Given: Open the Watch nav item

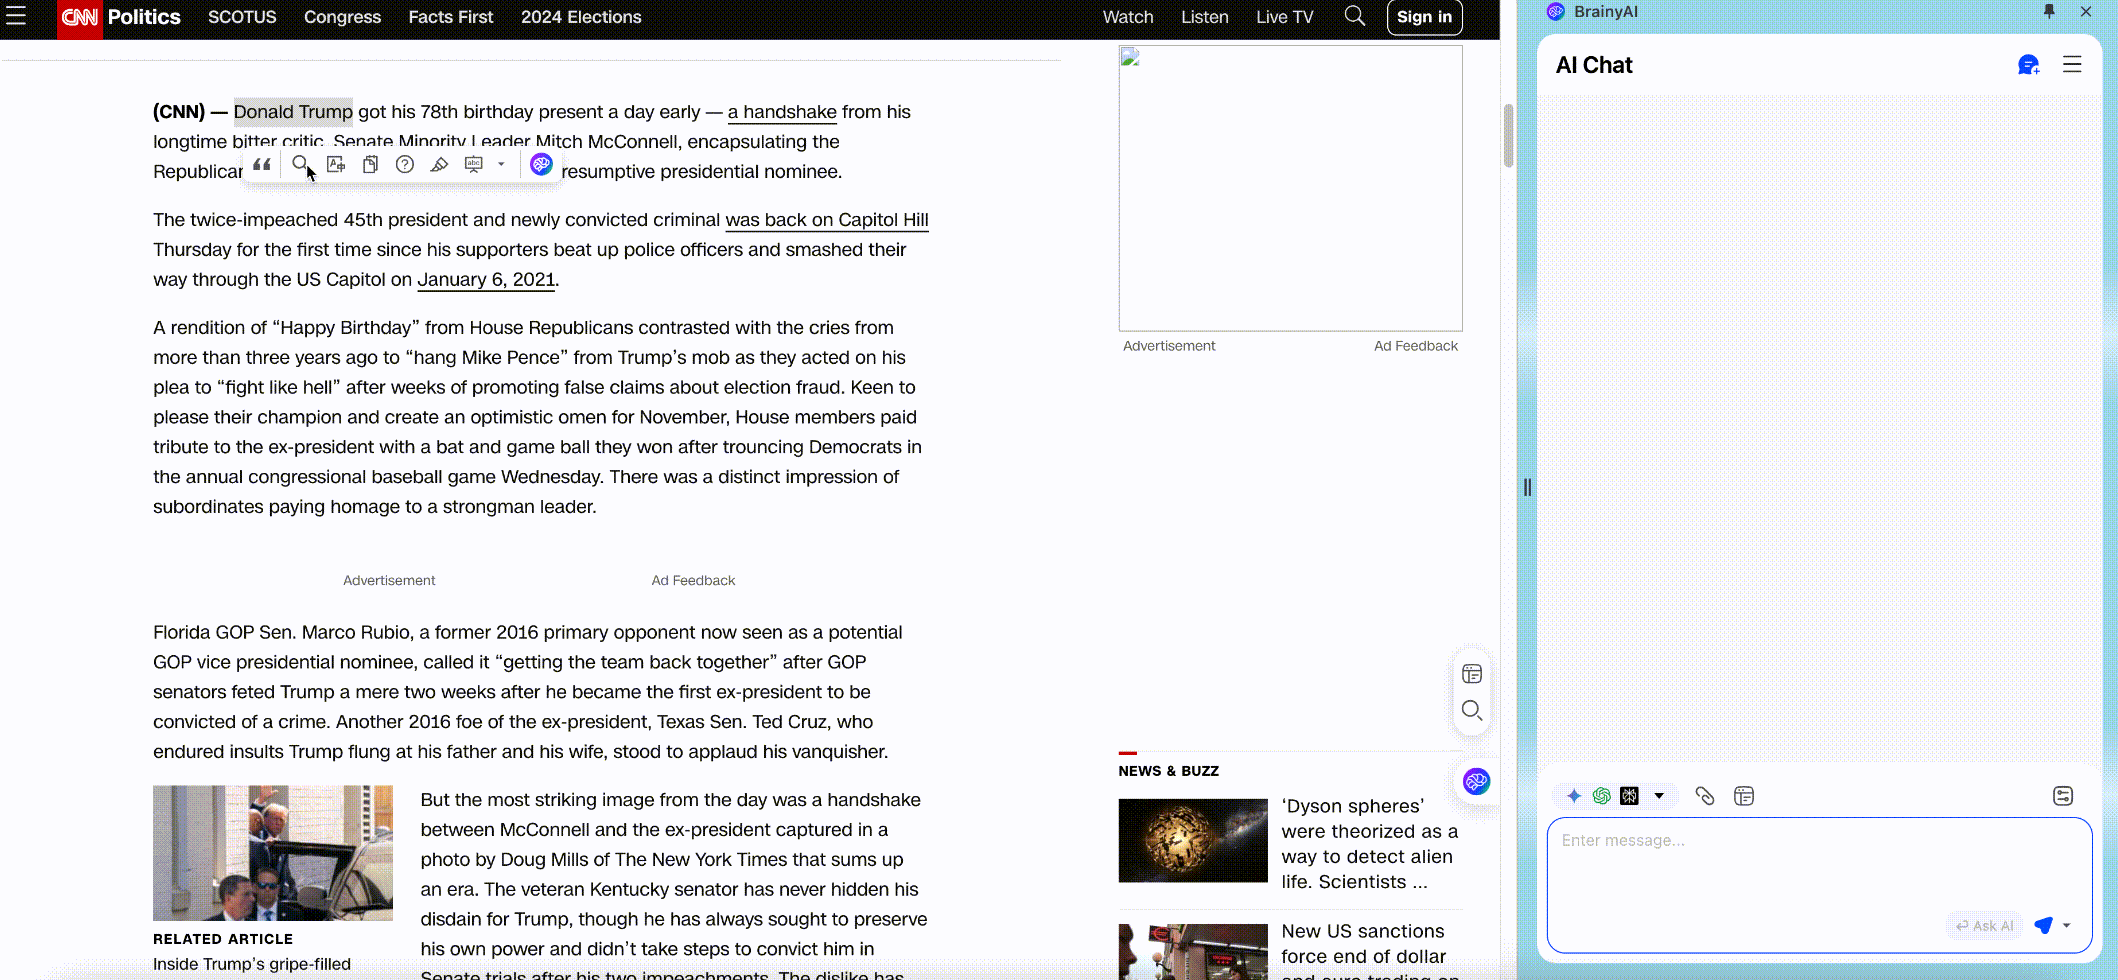Looking at the screenshot, I should (1128, 17).
